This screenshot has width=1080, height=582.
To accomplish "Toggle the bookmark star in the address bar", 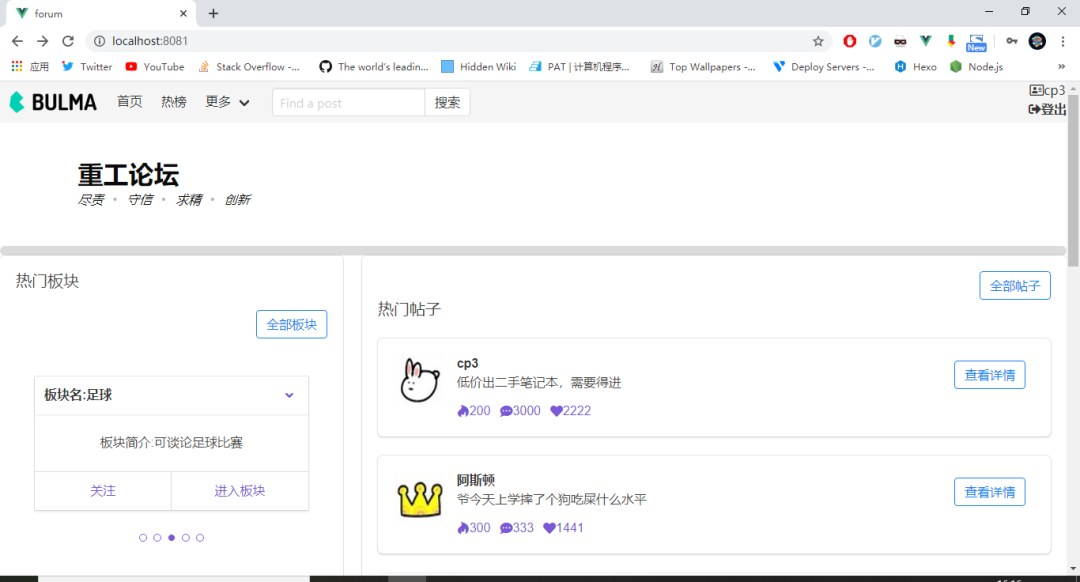I will click(x=818, y=41).
